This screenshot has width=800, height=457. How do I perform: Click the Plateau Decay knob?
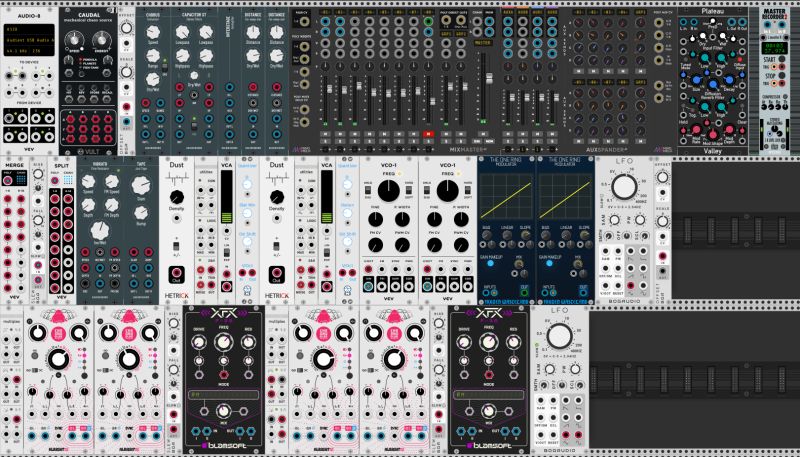(730, 80)
